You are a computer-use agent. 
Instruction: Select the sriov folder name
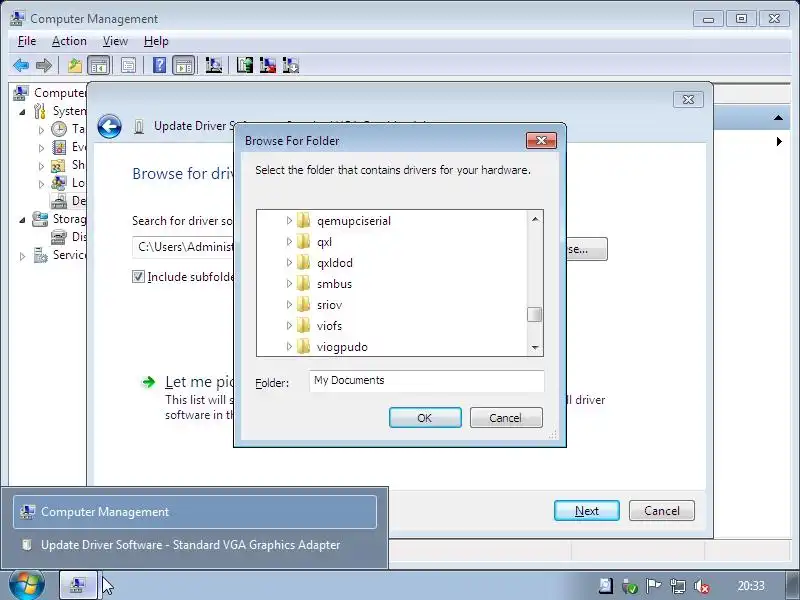coord(329,305)
